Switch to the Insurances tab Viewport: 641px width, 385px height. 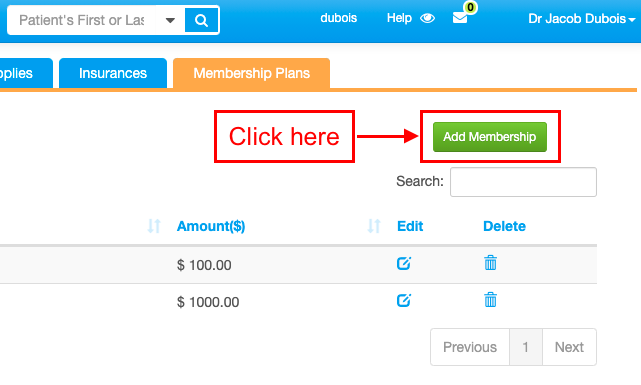(x=113, y=73)
